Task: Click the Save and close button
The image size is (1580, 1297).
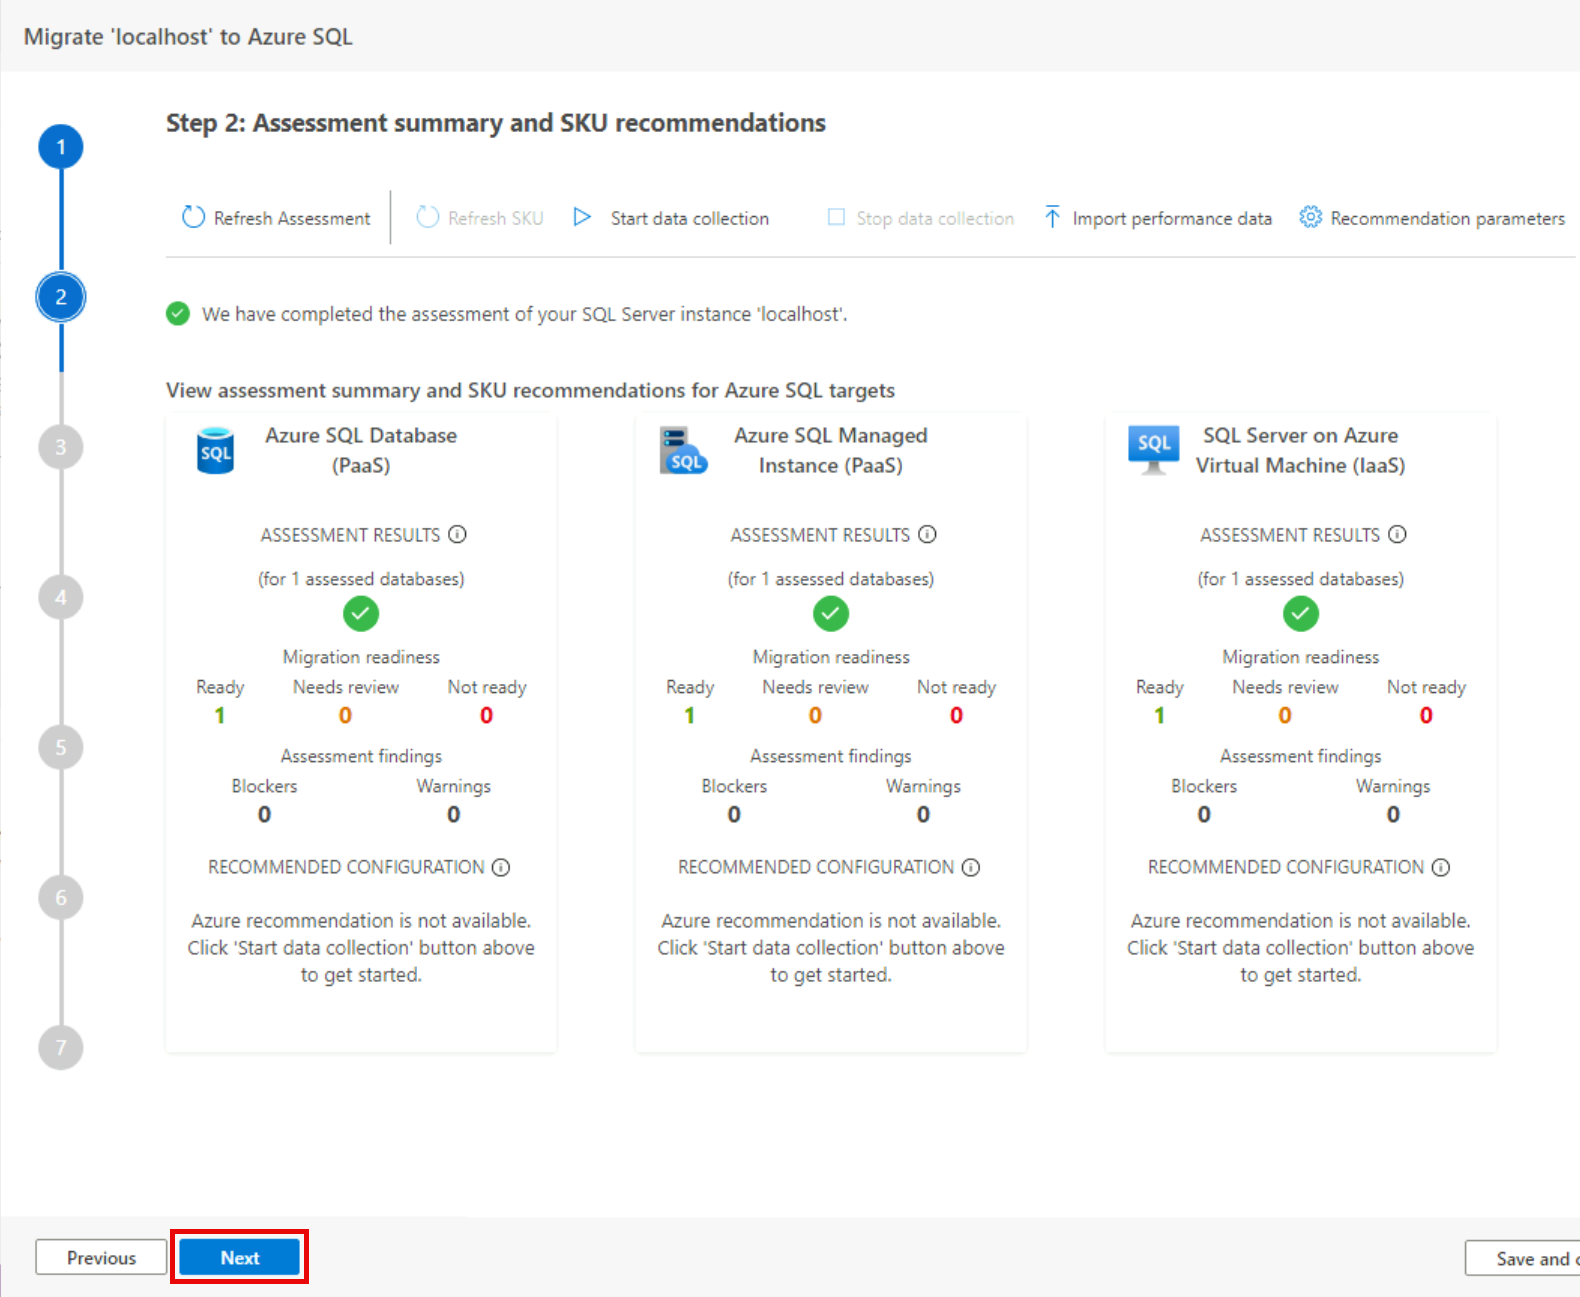Action: click(1524, 1258)
